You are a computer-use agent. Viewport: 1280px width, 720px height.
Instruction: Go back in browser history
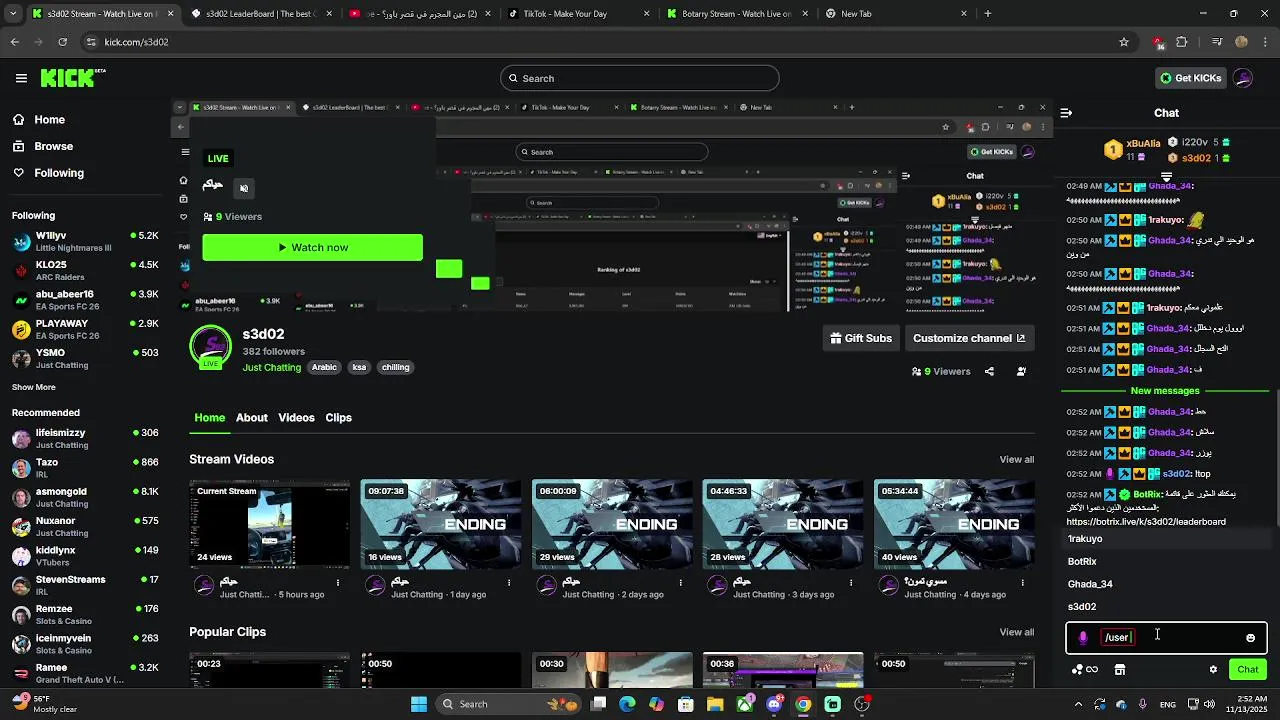[14, 42]
